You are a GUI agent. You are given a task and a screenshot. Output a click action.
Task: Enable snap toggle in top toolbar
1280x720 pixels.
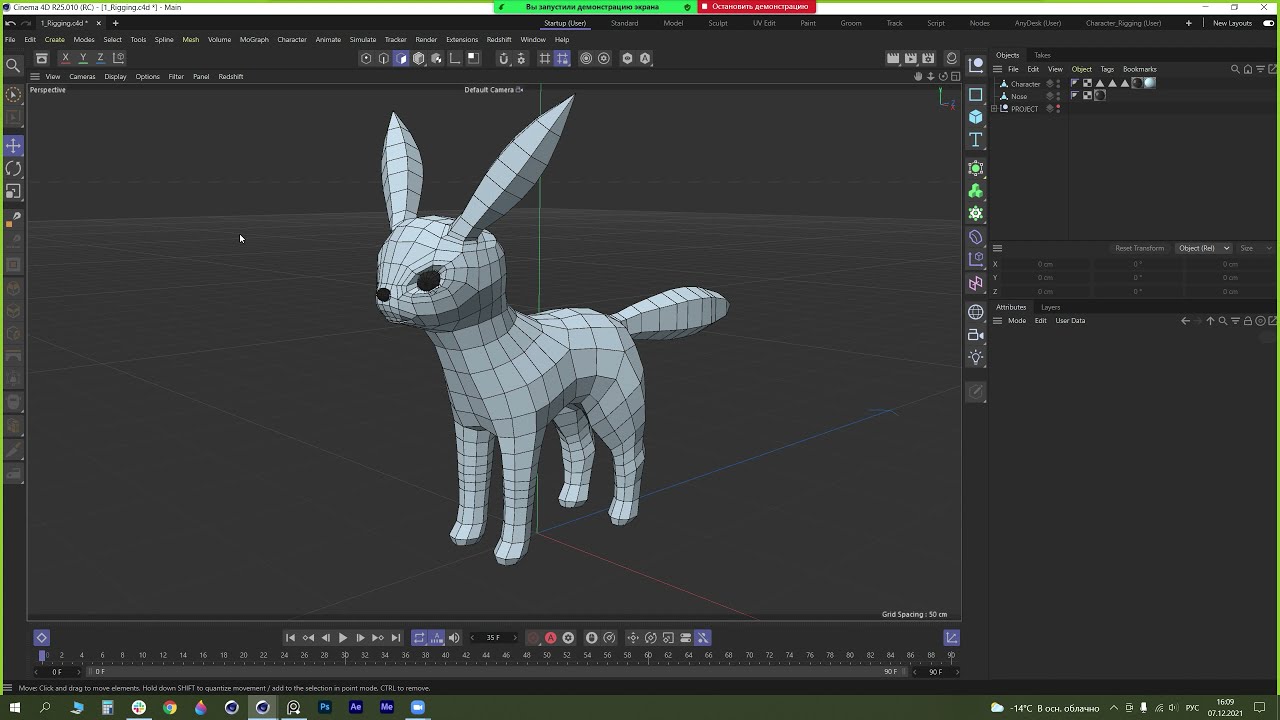[x=504, y=58]
